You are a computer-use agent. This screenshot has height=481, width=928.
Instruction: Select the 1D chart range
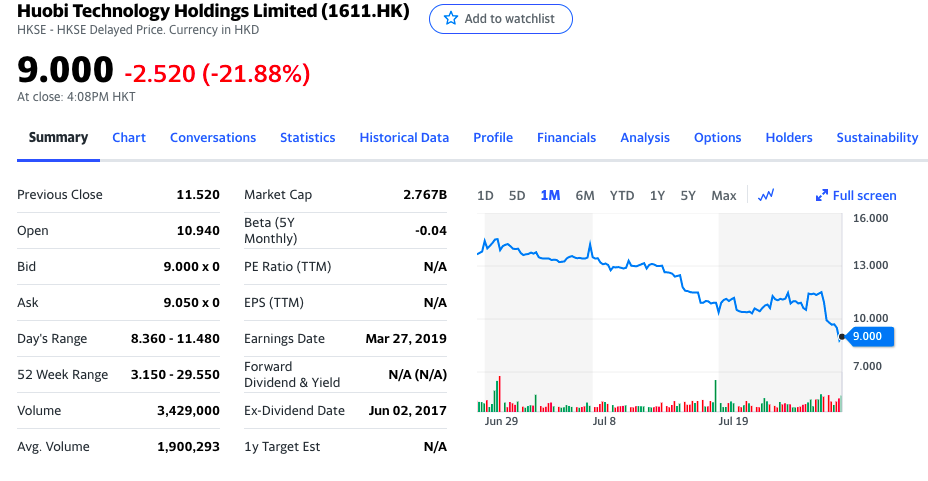(x=485, y=195)
